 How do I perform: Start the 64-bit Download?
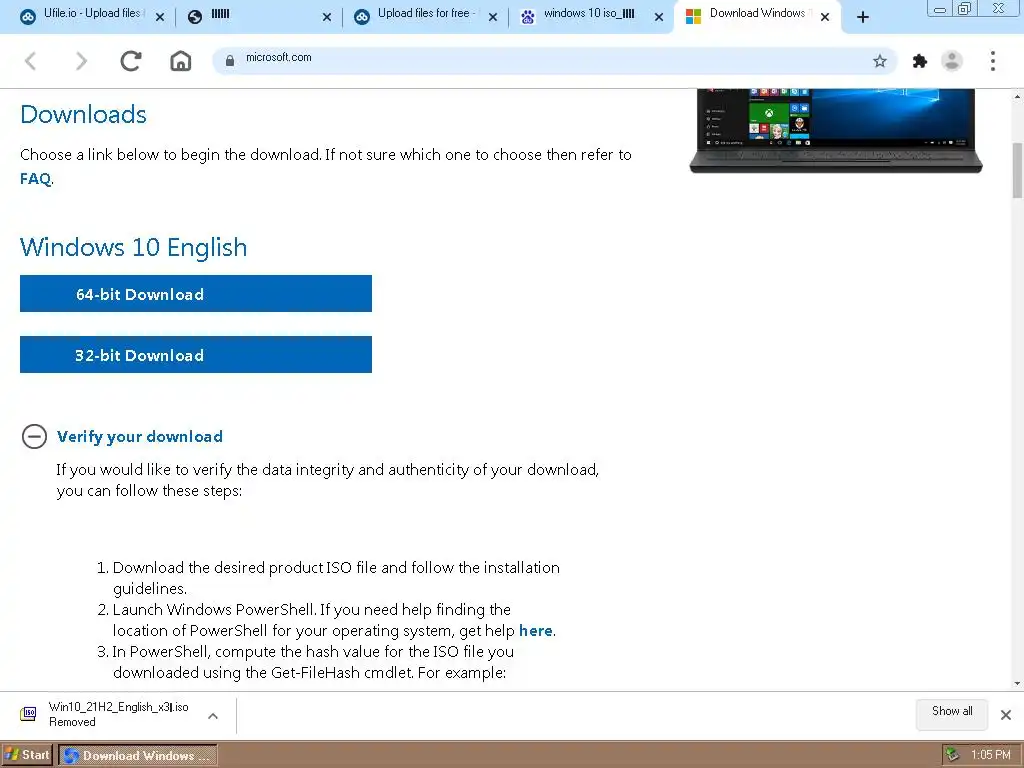pos(196,294)
